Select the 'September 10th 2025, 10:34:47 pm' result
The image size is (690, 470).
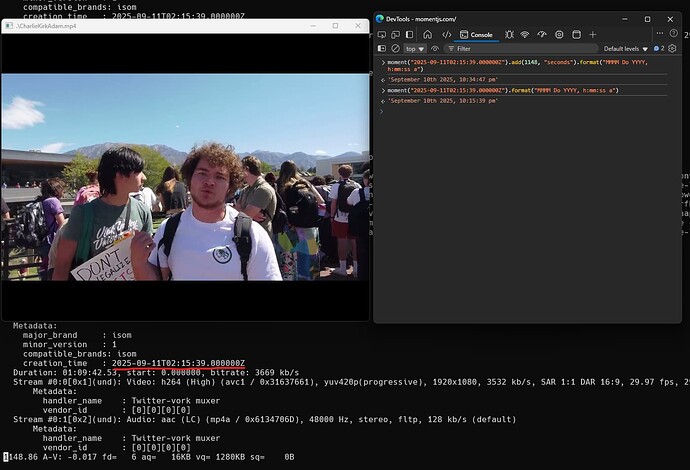click(442, 80)
